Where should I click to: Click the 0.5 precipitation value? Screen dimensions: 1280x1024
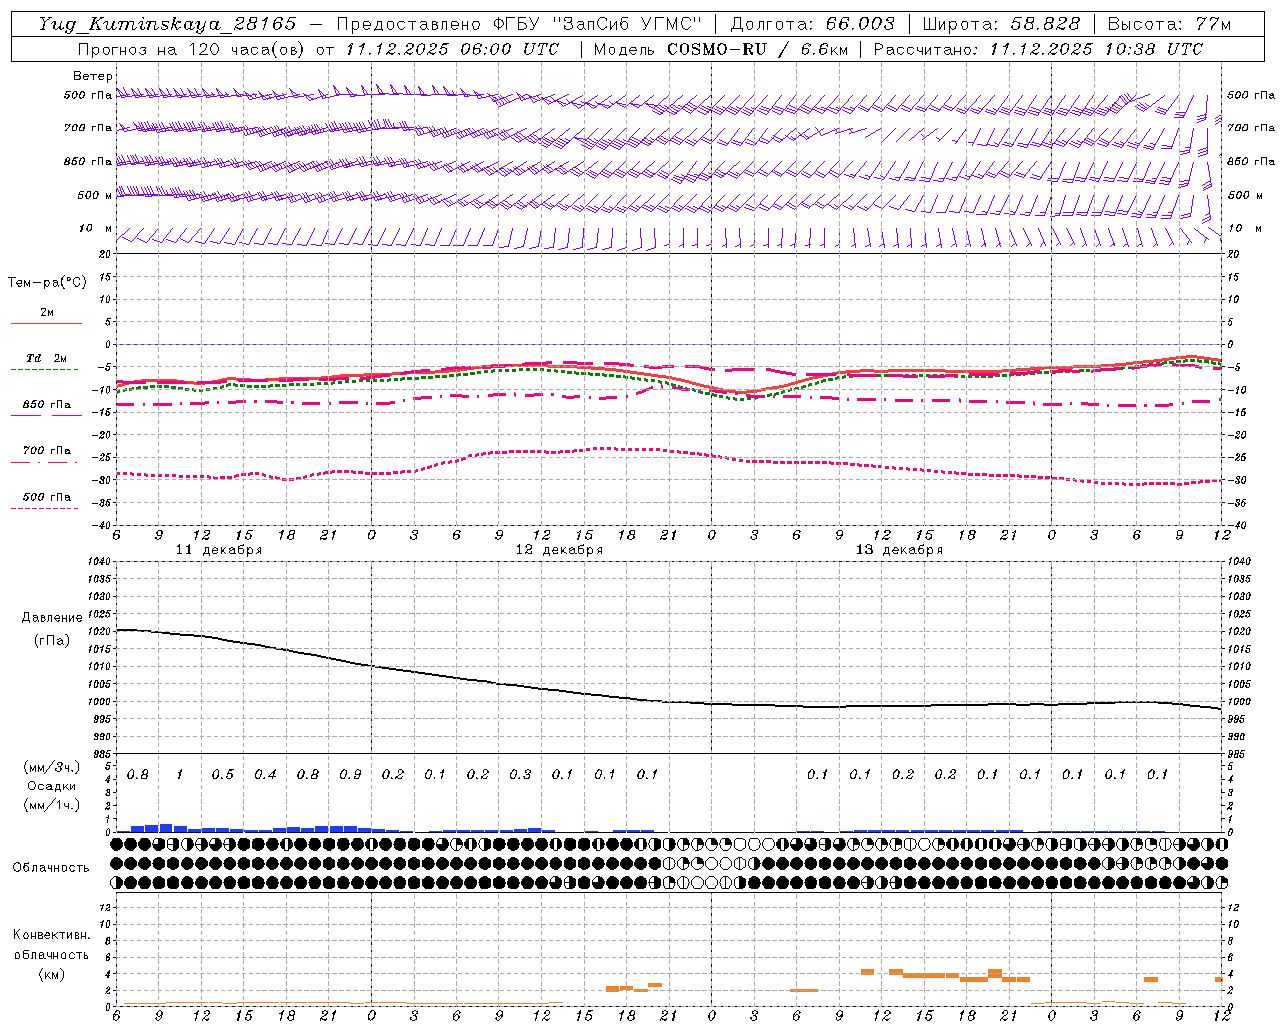(x=223, y=775)
